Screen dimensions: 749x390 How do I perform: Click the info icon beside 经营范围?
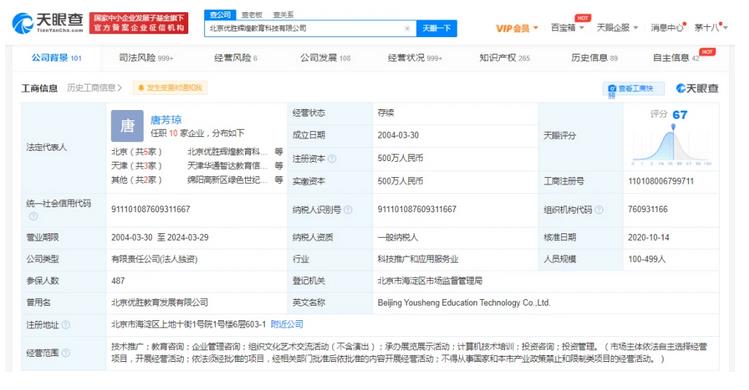coord(66,353)
